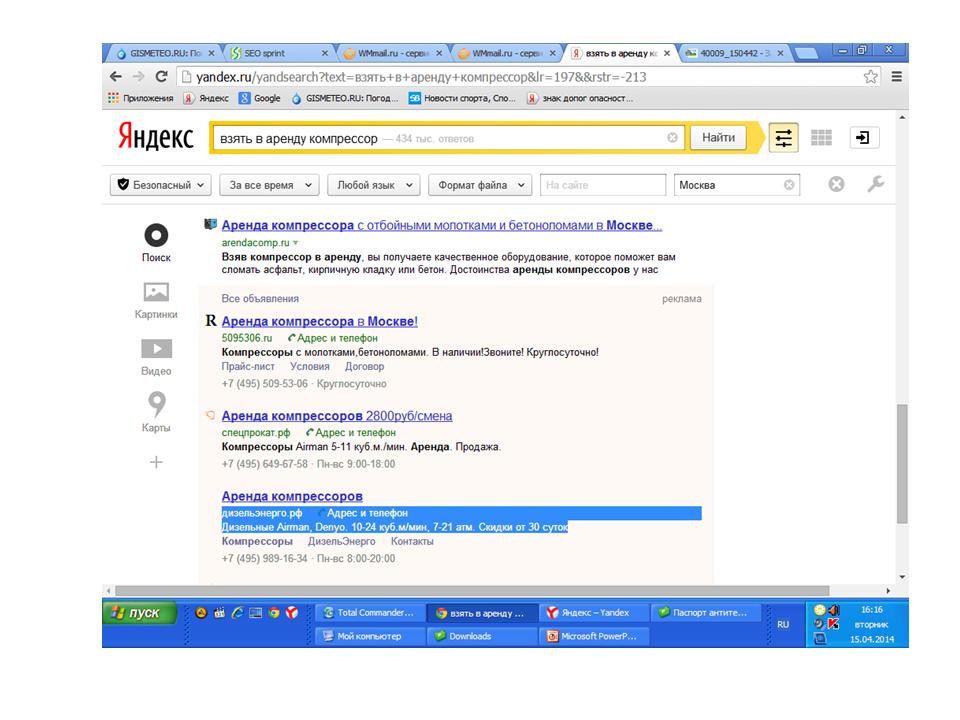Screen dimensions: 960x720
Task: Launch Yandex browser from quick launch
Action: pyautogui.click(x=292, y=612)
